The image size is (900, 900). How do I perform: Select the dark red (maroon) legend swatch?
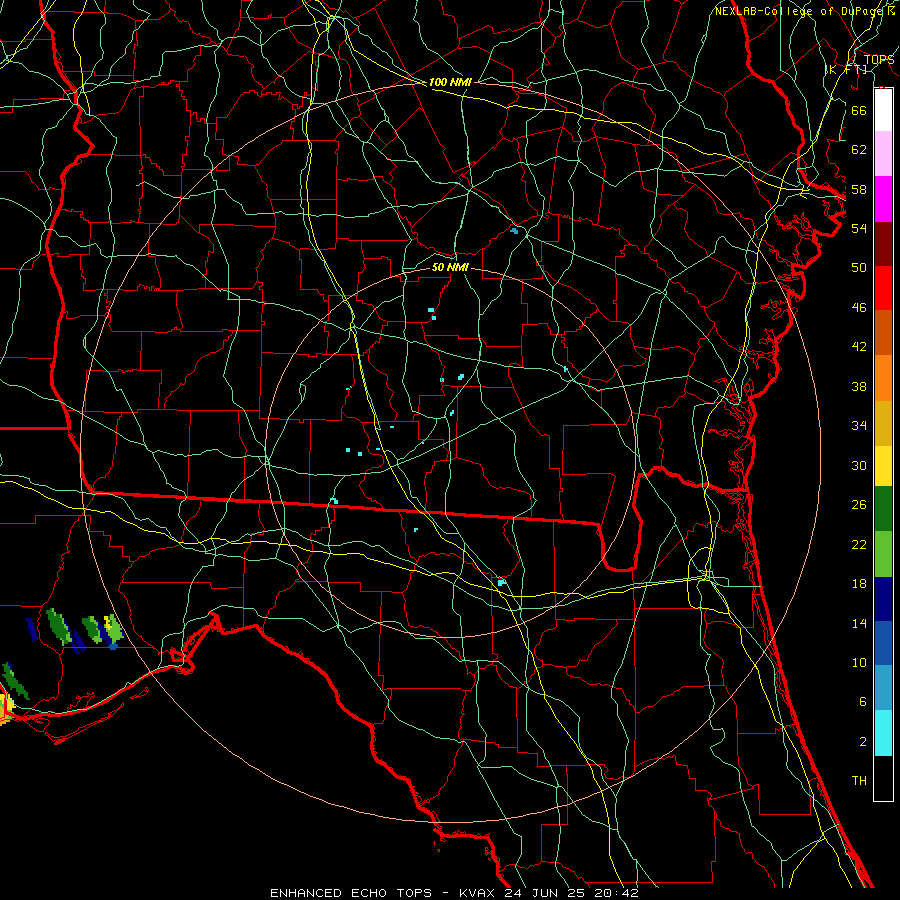[x=883, y=243]
